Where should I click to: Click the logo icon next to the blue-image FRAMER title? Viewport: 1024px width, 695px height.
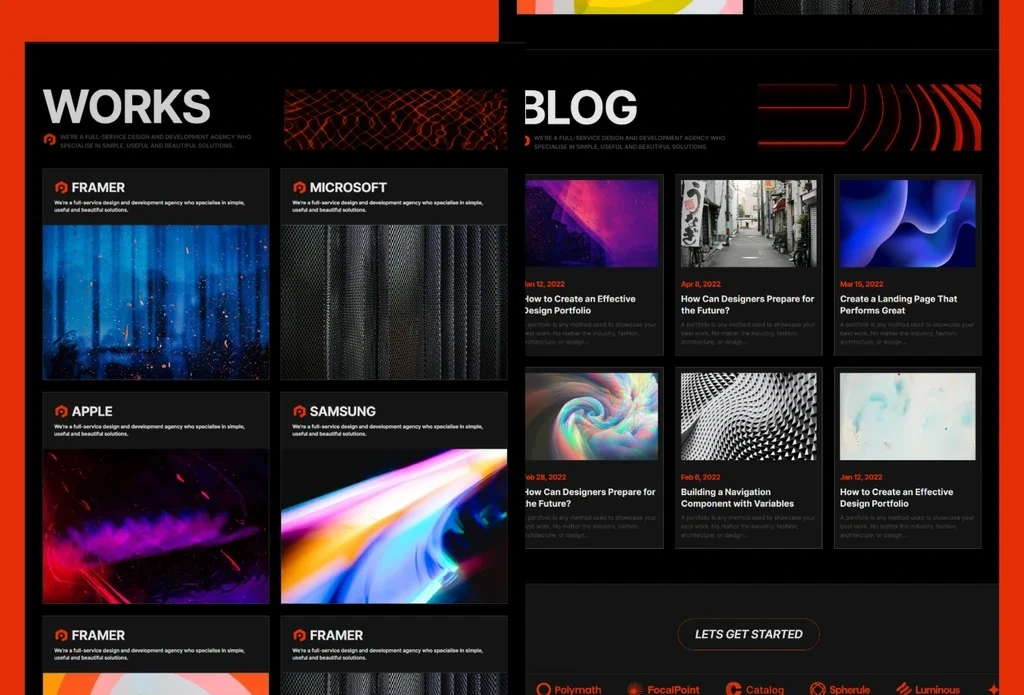[61, 187]
